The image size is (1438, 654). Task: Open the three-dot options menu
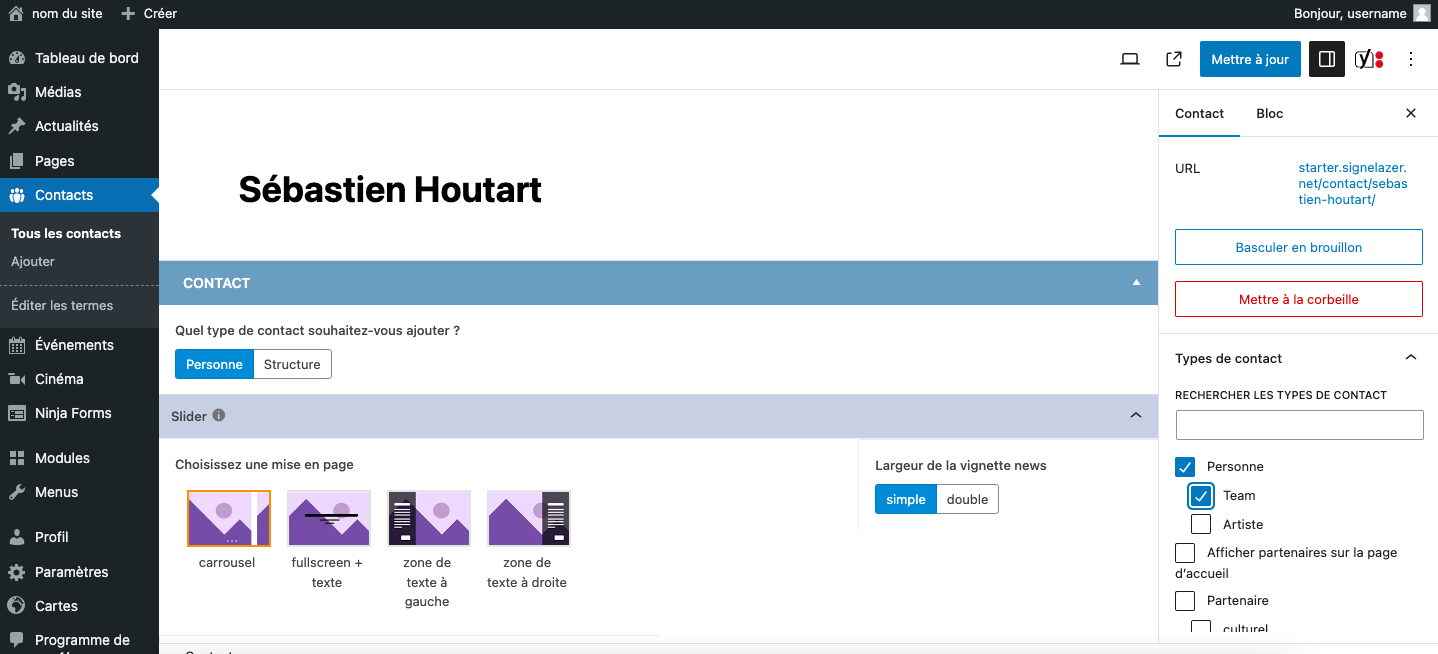pos(1411,59)
